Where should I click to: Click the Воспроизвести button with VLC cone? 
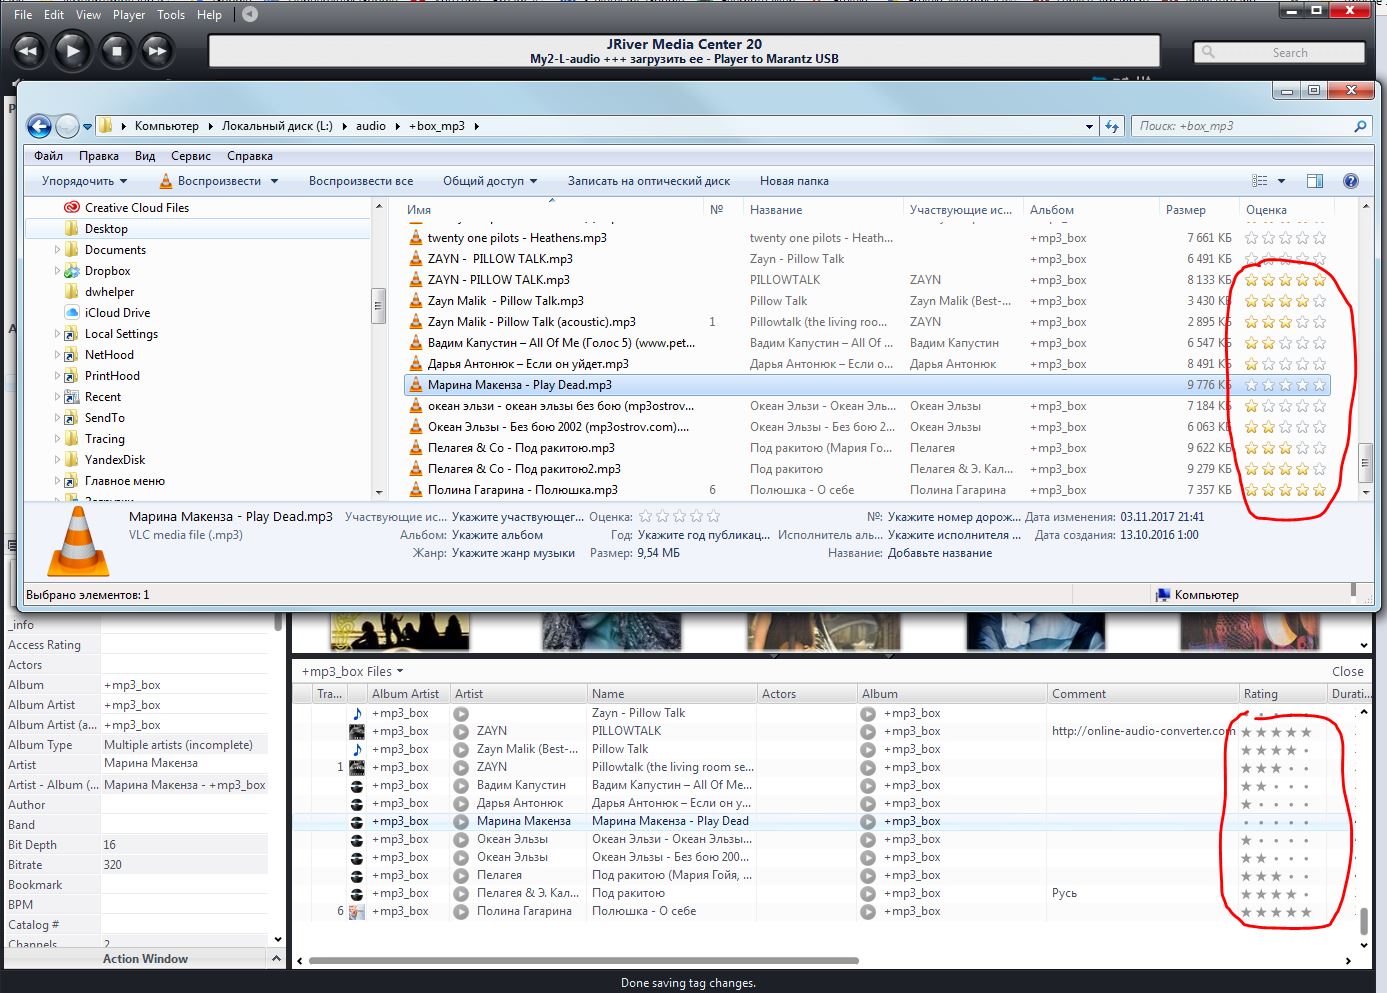(218, 181)
